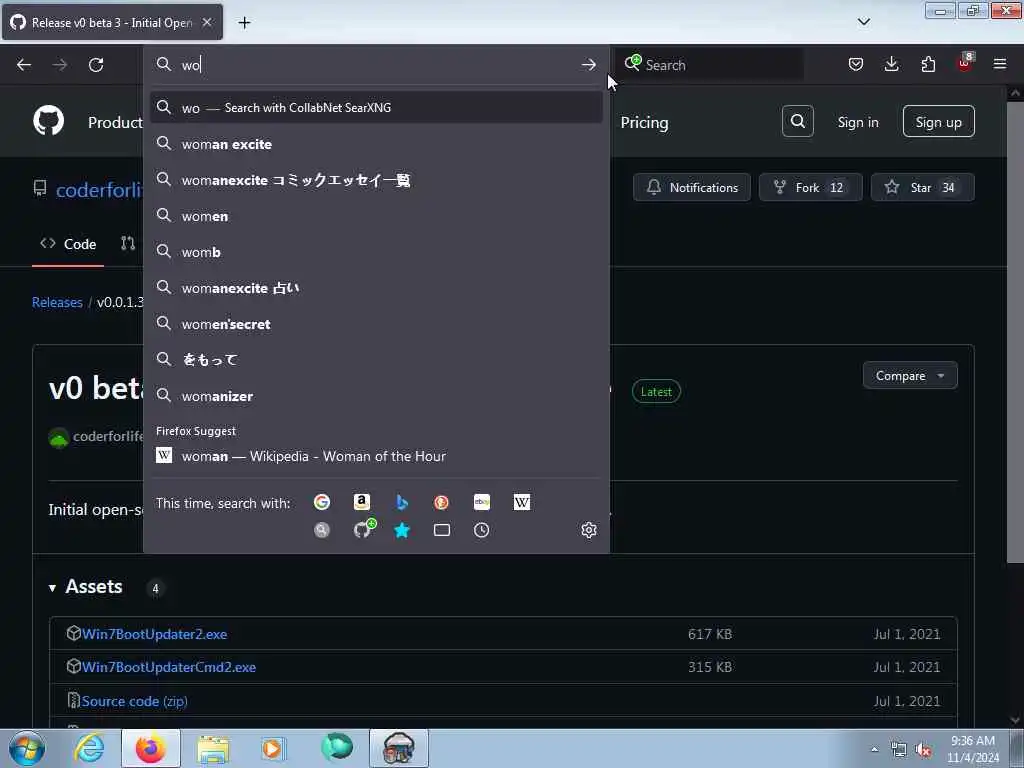Click the muted volume tray icon

point(923,750)
